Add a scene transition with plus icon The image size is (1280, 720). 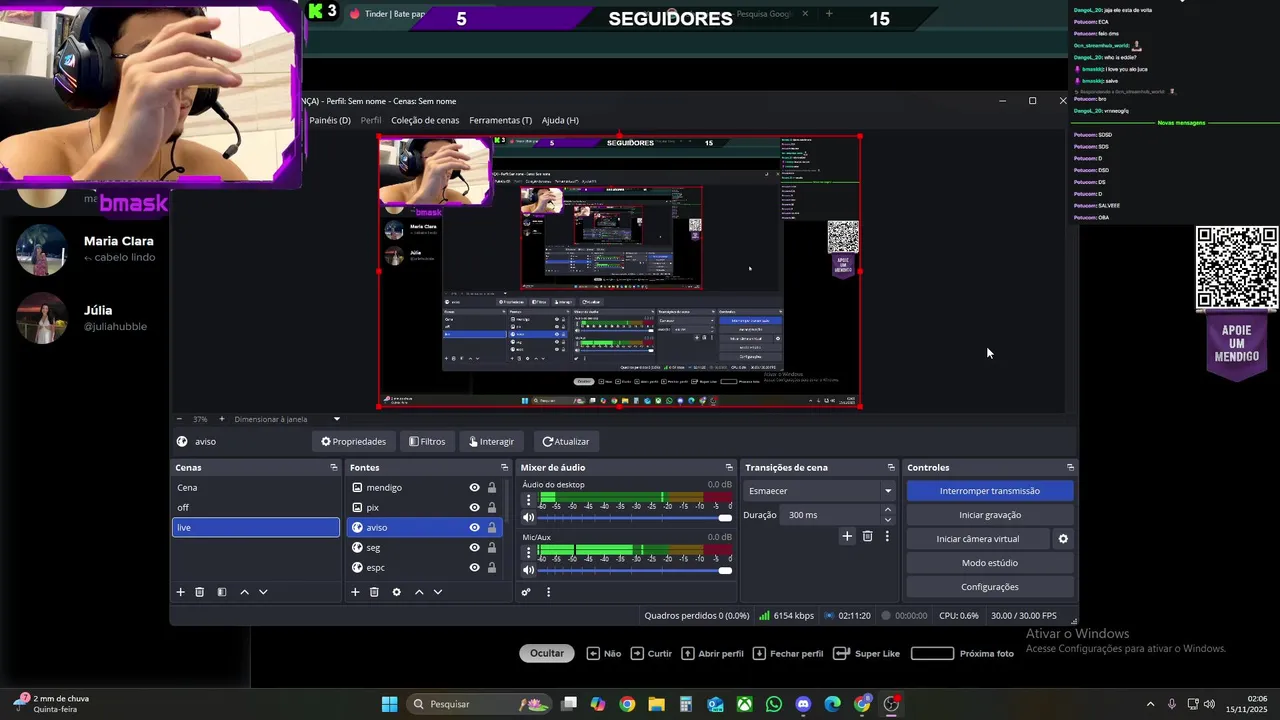[847, 537]
